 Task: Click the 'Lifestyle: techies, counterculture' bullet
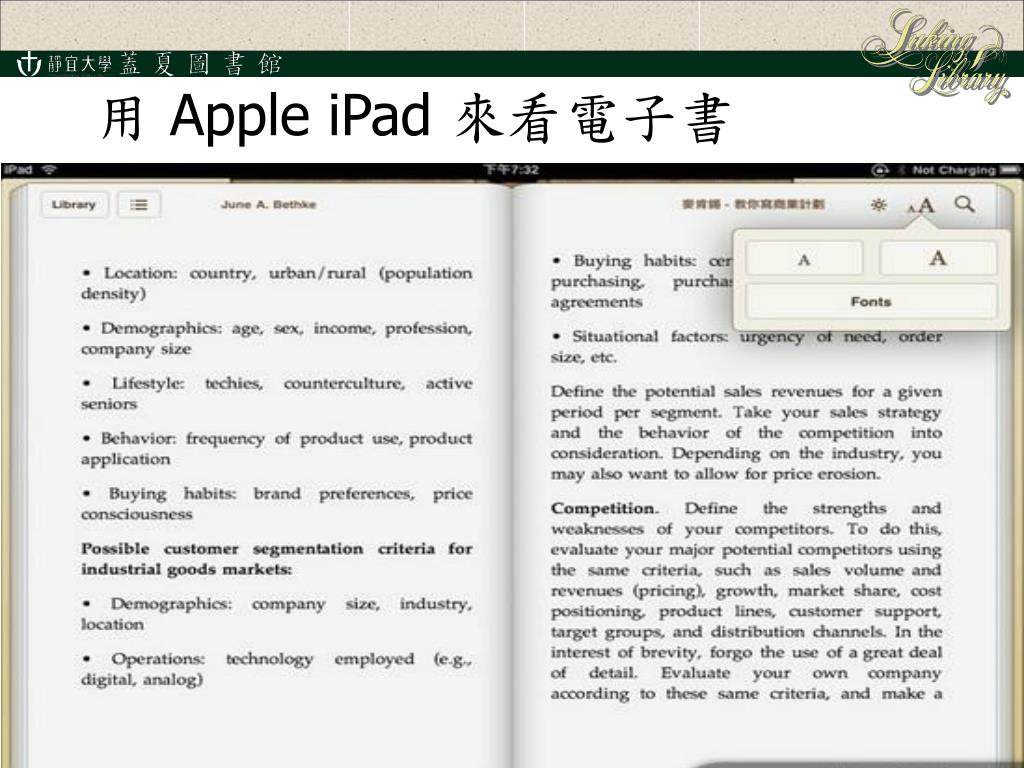click(x=277, y=393)
